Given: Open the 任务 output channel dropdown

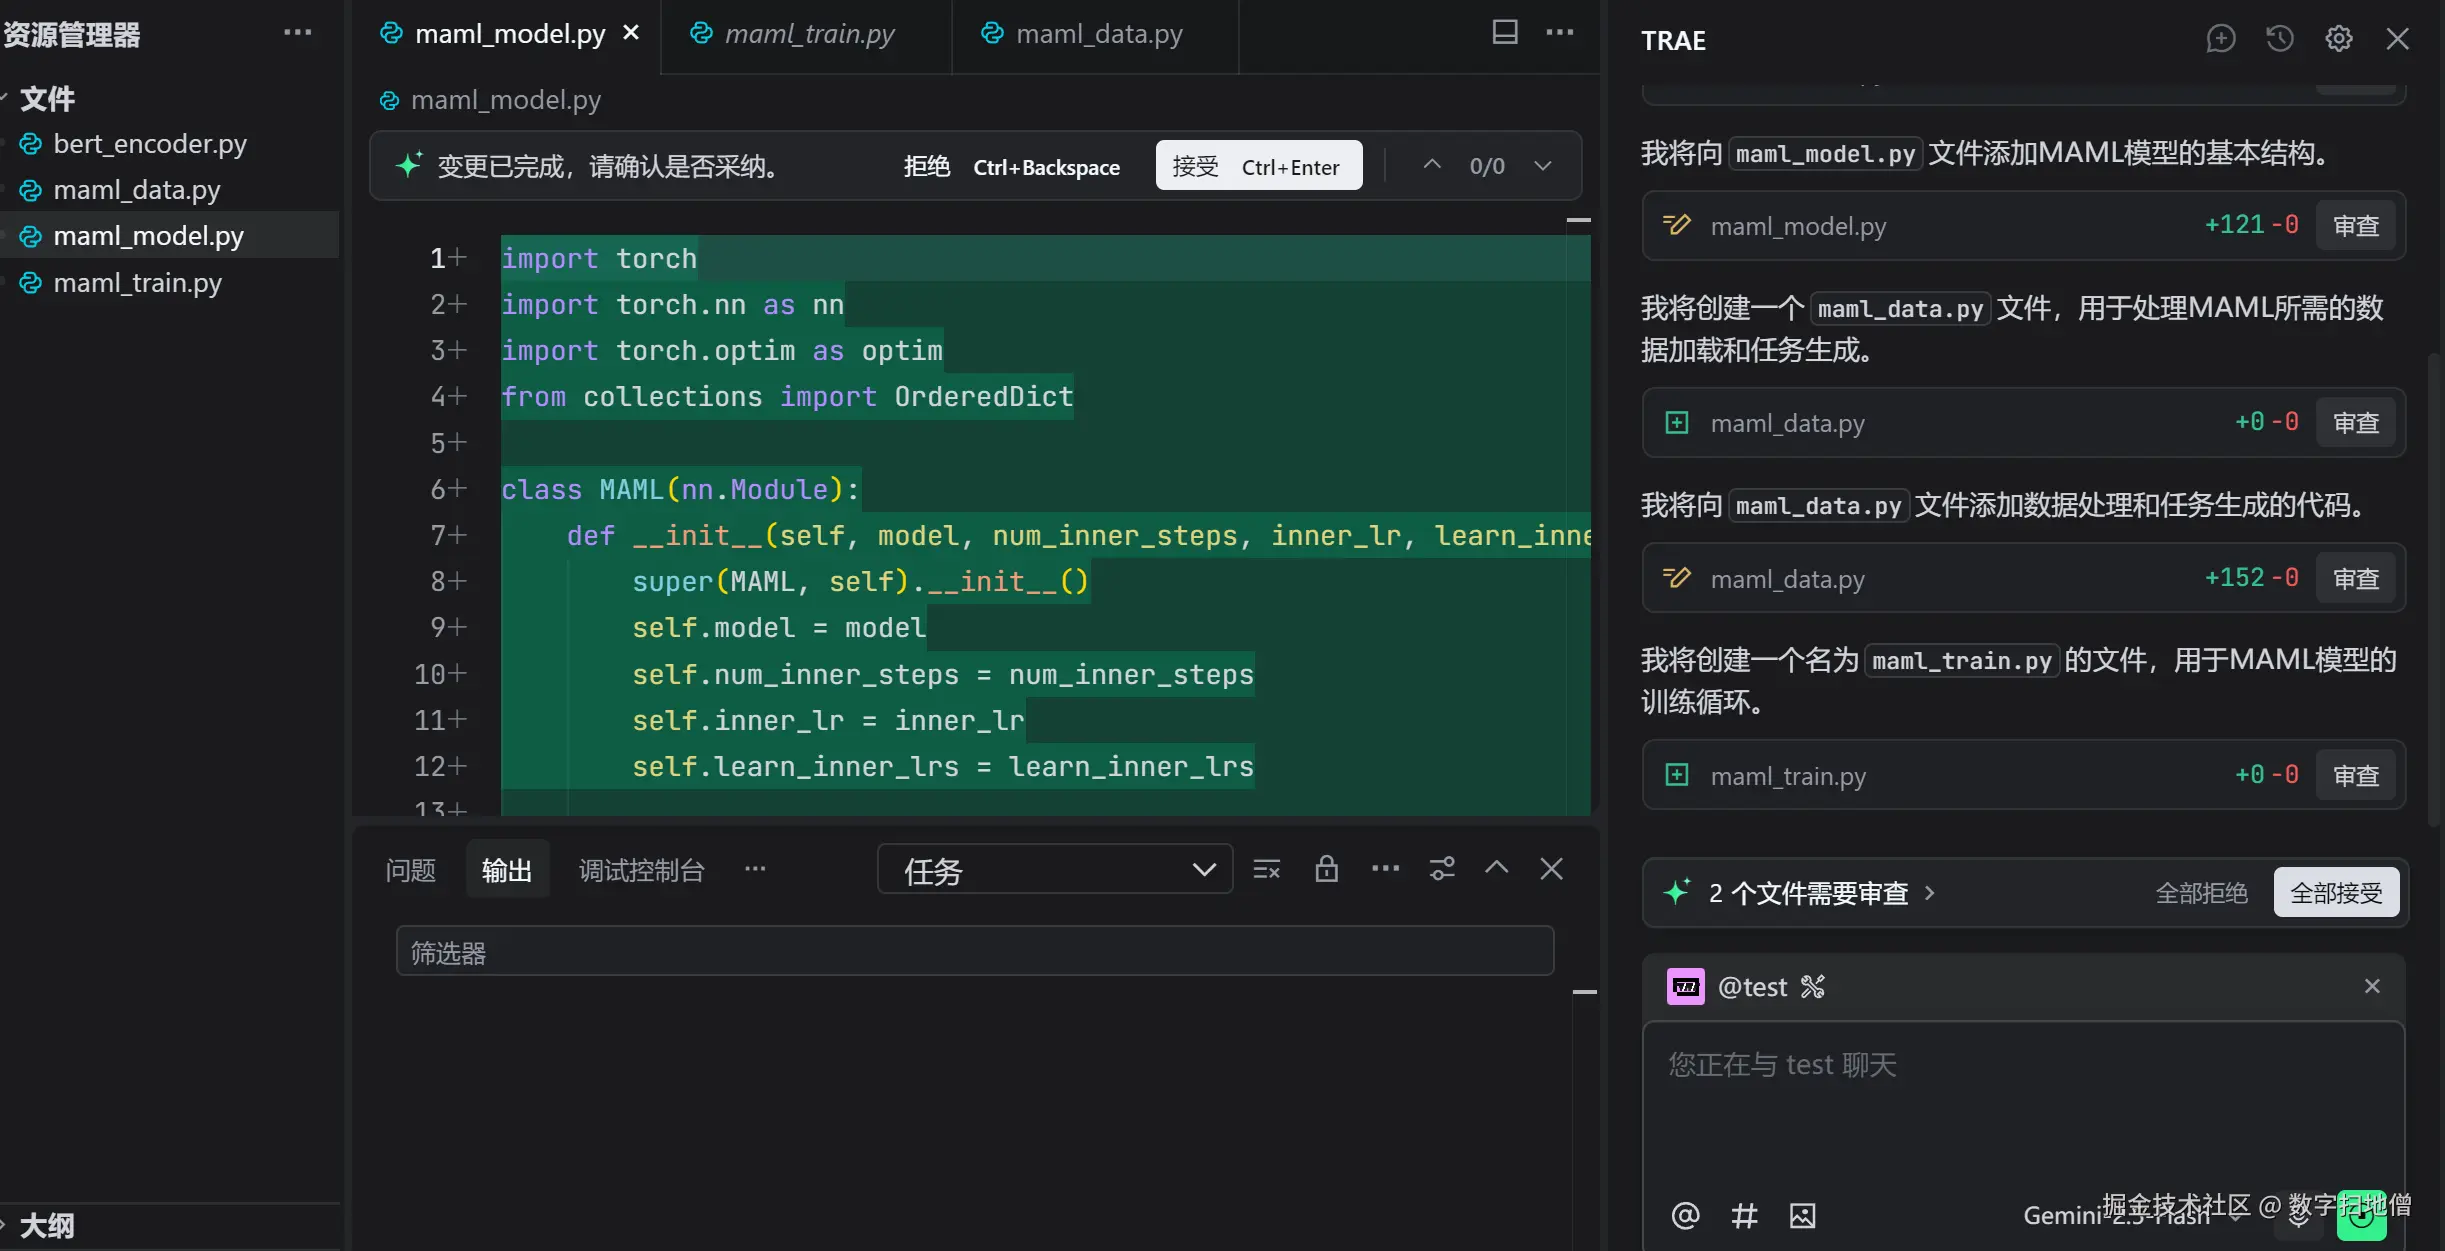Looking at the screenshot, I should [1054, 870].
